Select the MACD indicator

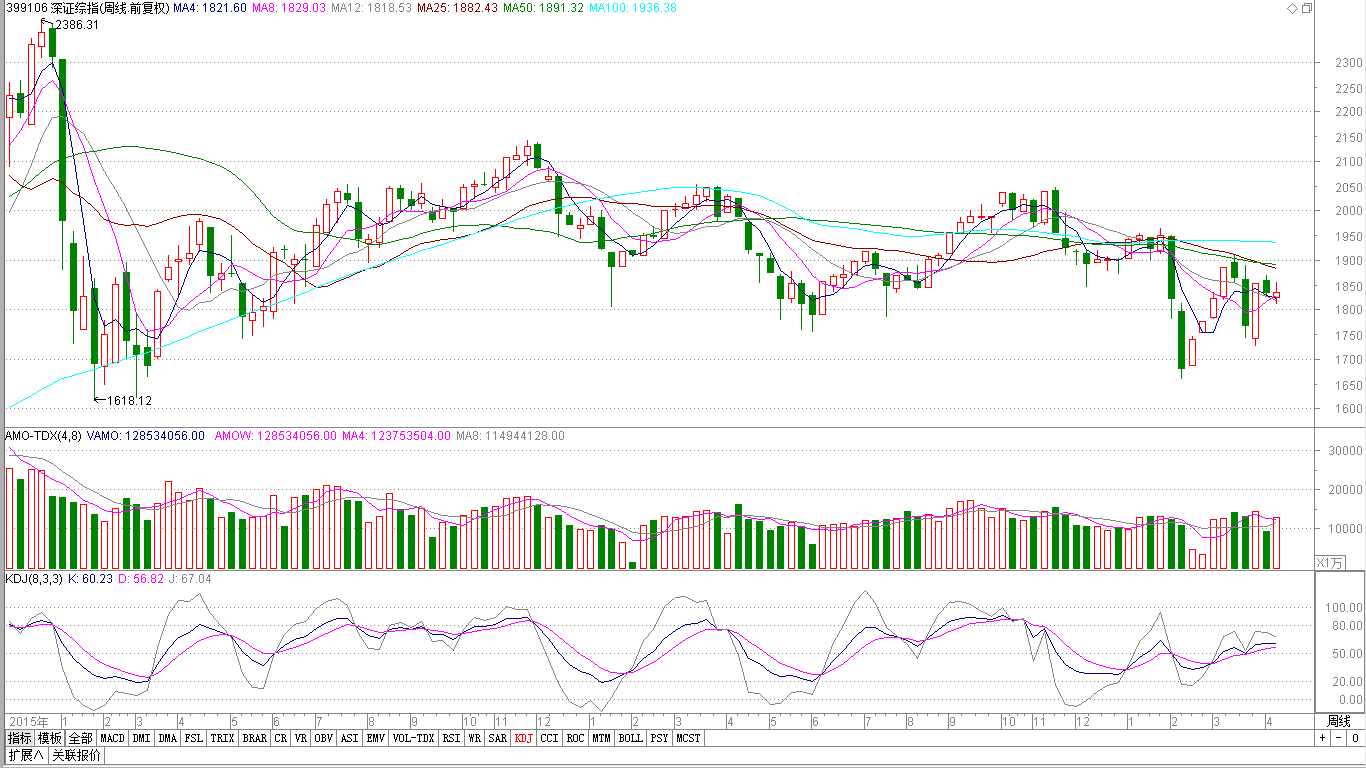[x=113, y=738]
